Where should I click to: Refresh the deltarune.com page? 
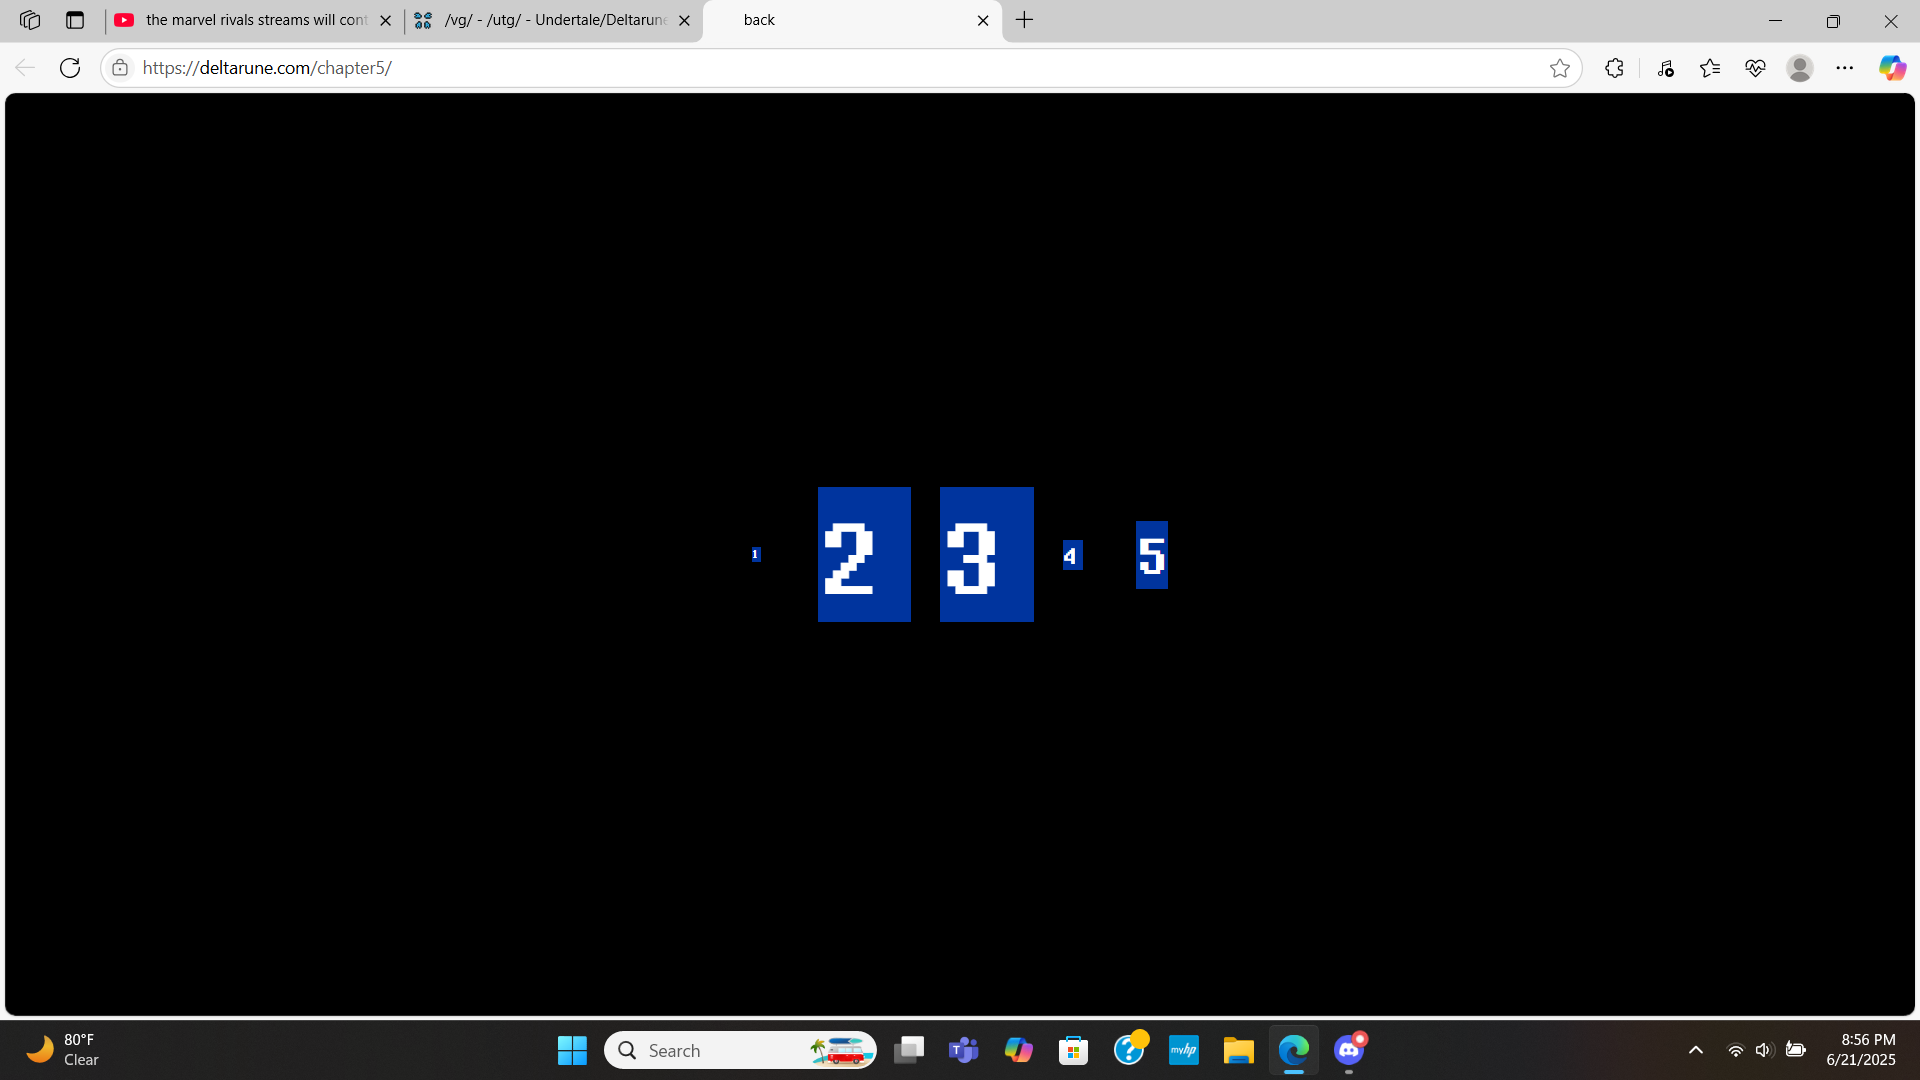click(x=70, y=68)
